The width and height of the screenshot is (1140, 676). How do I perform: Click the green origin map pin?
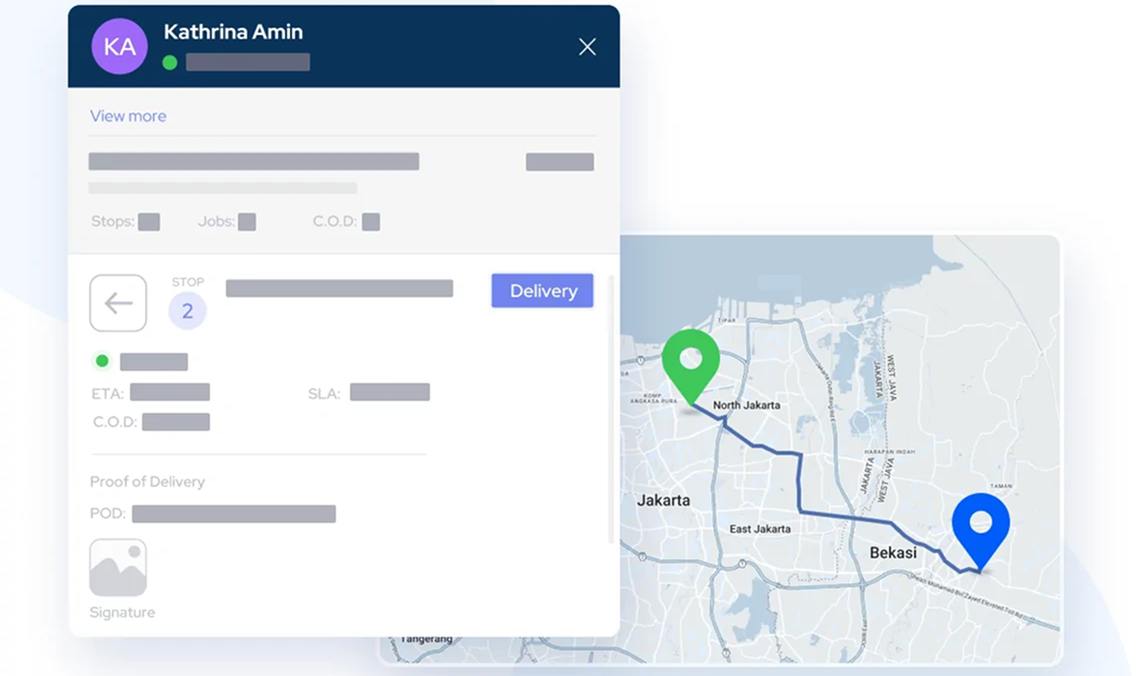coord(691,366)
